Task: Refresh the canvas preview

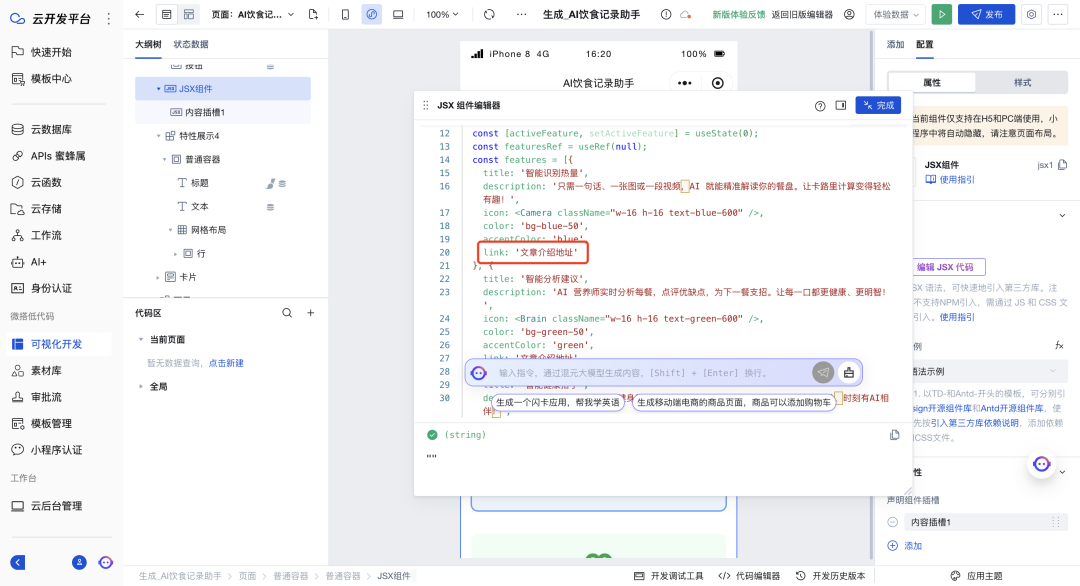Action: pos(488,14)
